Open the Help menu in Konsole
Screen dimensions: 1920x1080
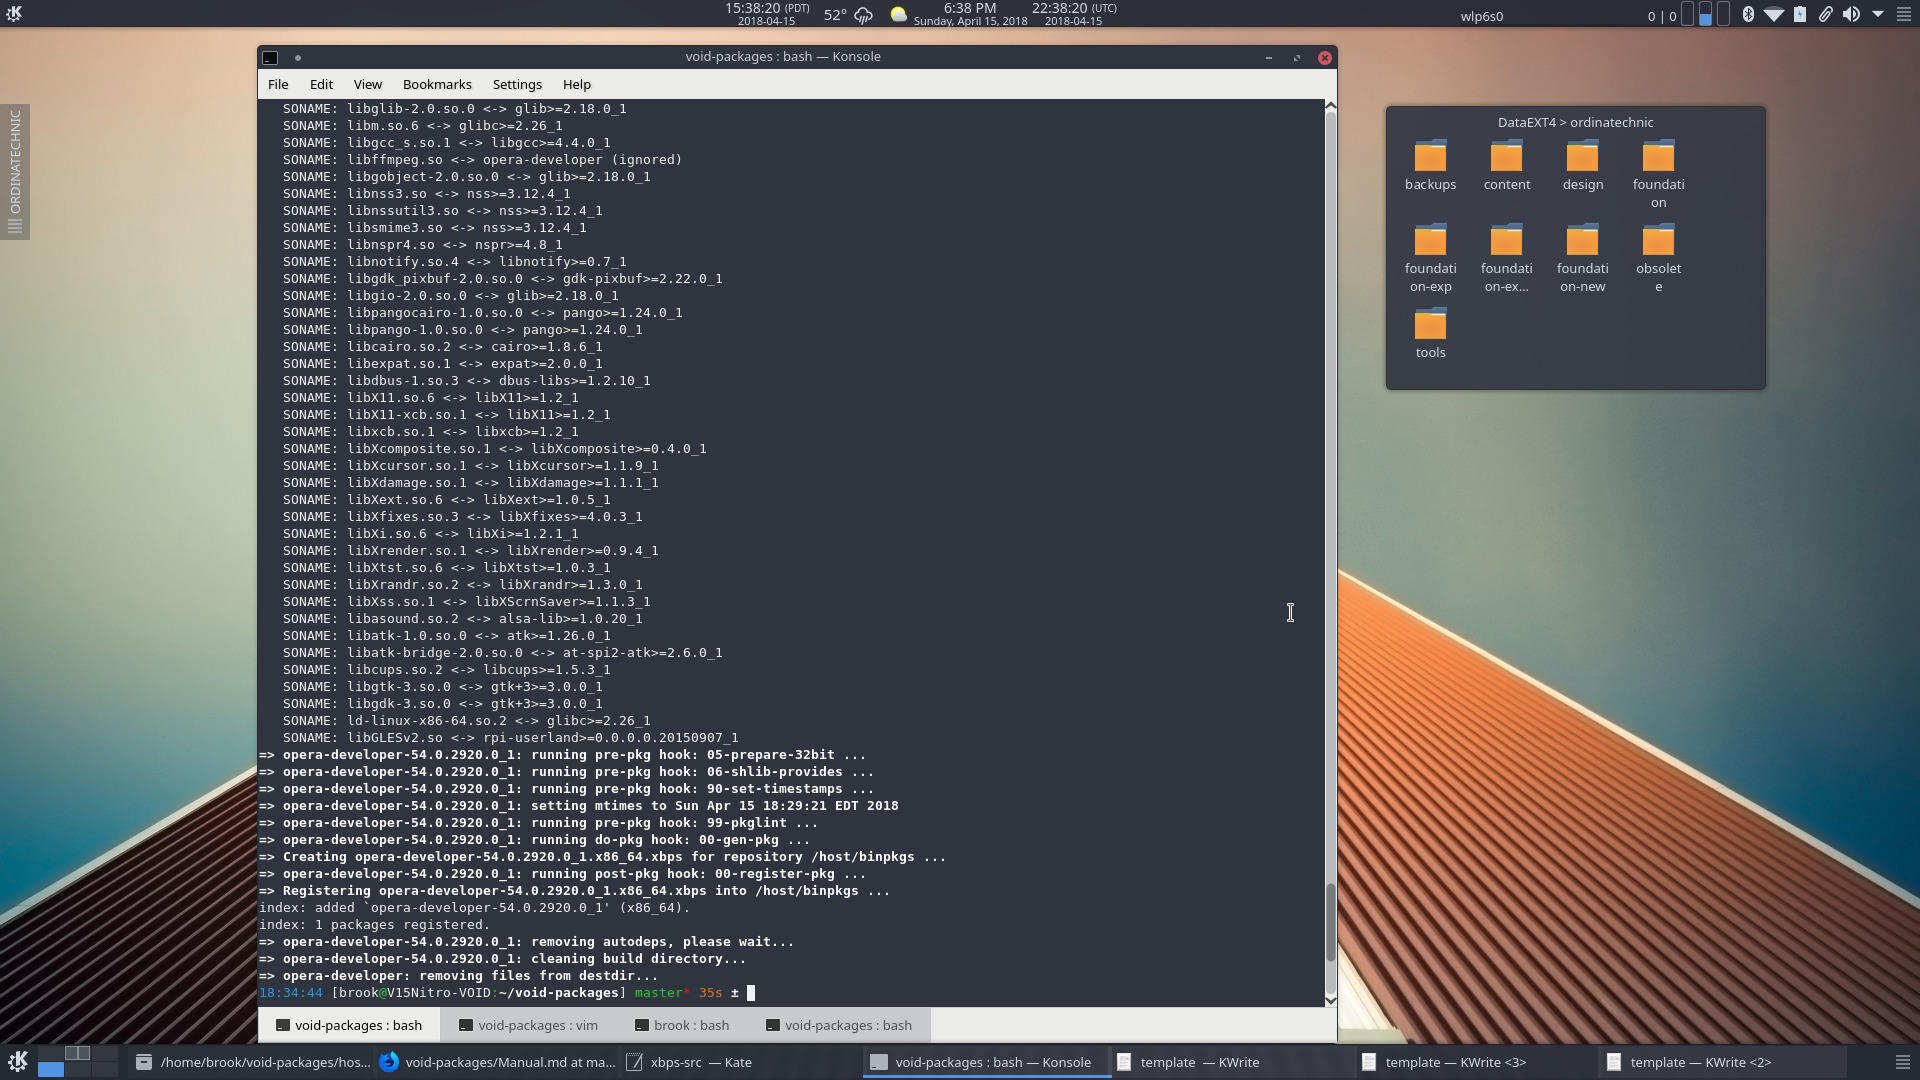click(577, 84)
